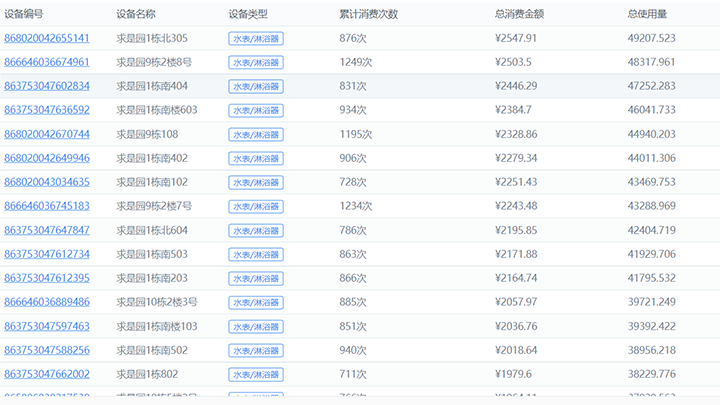The width and height of the screenshot is (720, 405).
Task: Click the 设备编号 column header
Action: (x=23, y=14)
